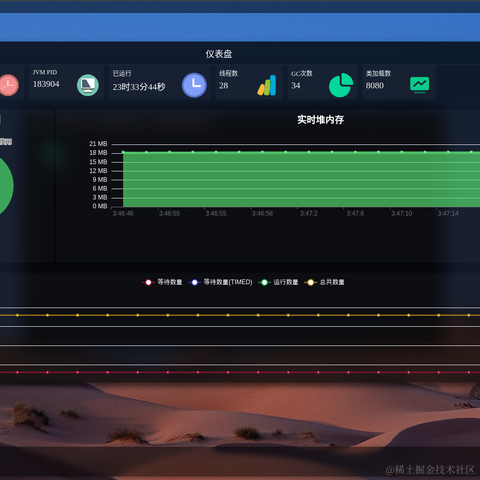480x480 pixels.
Task: Click the 12 MB y-axis label
Action: (98, 171)
